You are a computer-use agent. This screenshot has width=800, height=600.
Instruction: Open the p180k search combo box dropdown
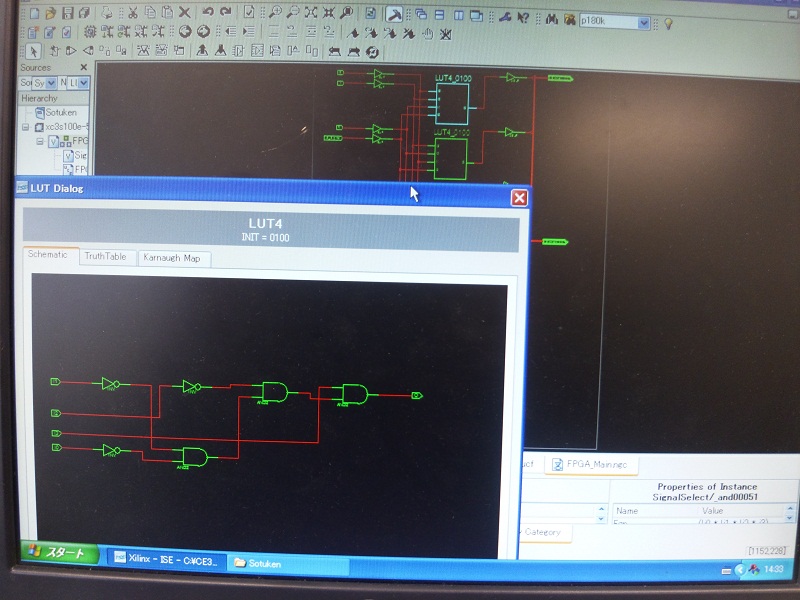(643, 22)
